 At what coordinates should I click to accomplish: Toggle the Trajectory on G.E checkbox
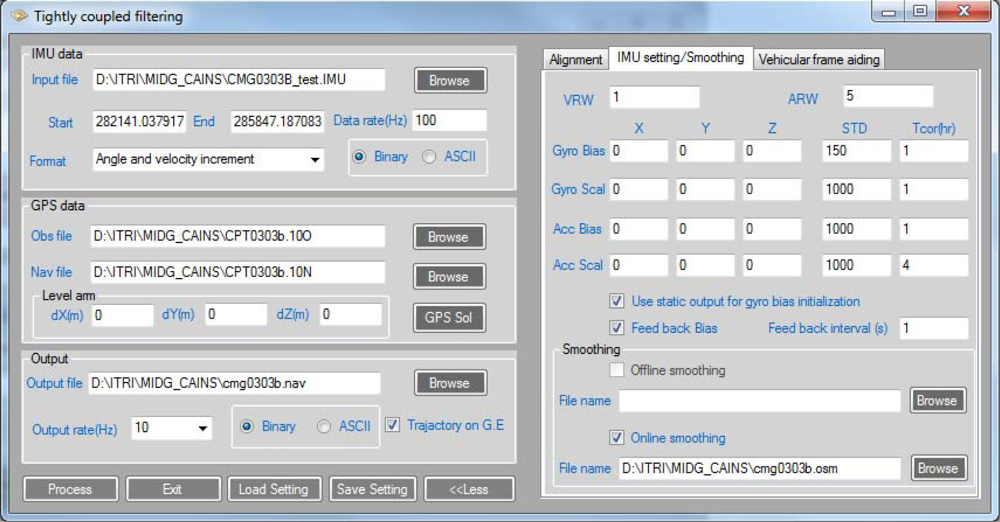pos(393,425)
